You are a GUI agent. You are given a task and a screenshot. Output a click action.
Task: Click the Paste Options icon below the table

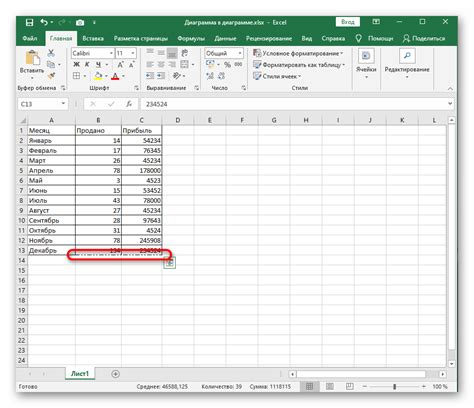click(170, 263)
